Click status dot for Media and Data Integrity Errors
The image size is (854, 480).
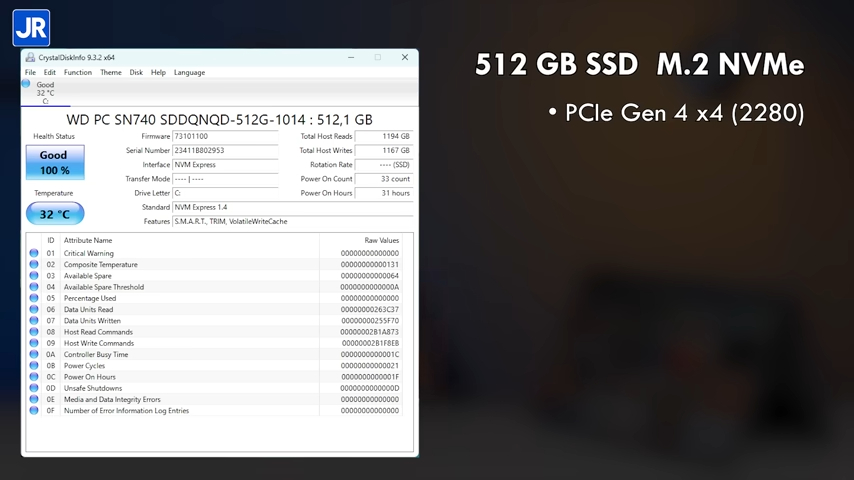pyautogui.click(x=34, y=399)
